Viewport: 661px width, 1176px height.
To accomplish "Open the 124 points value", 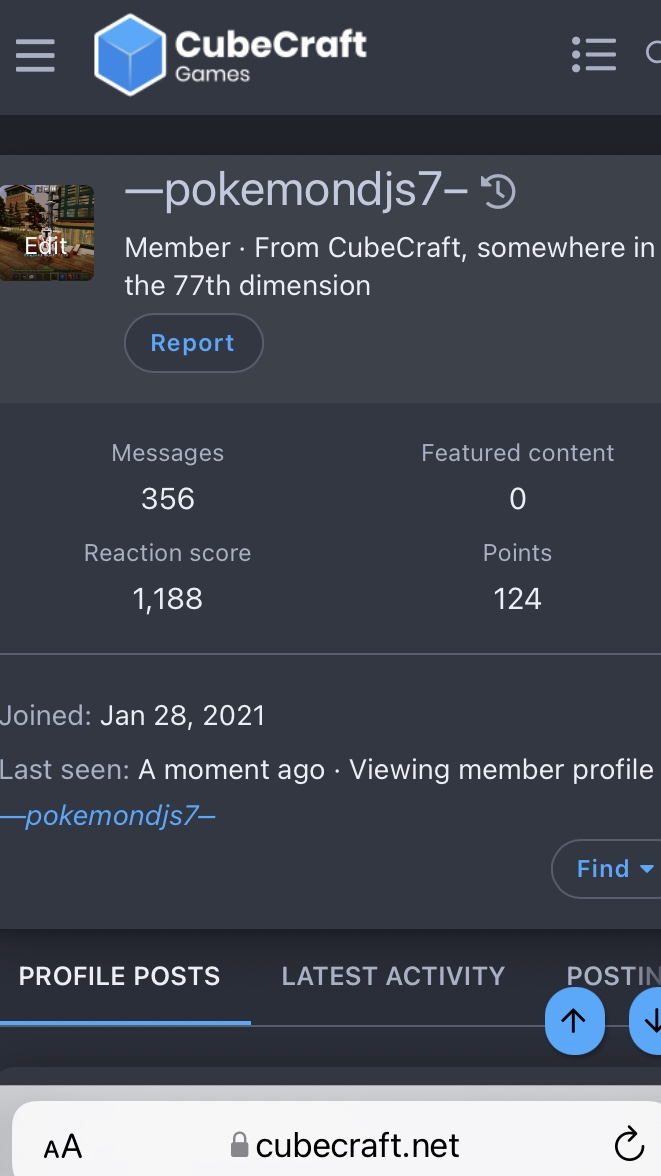I will pyautogui.click(x=517, y=598).
